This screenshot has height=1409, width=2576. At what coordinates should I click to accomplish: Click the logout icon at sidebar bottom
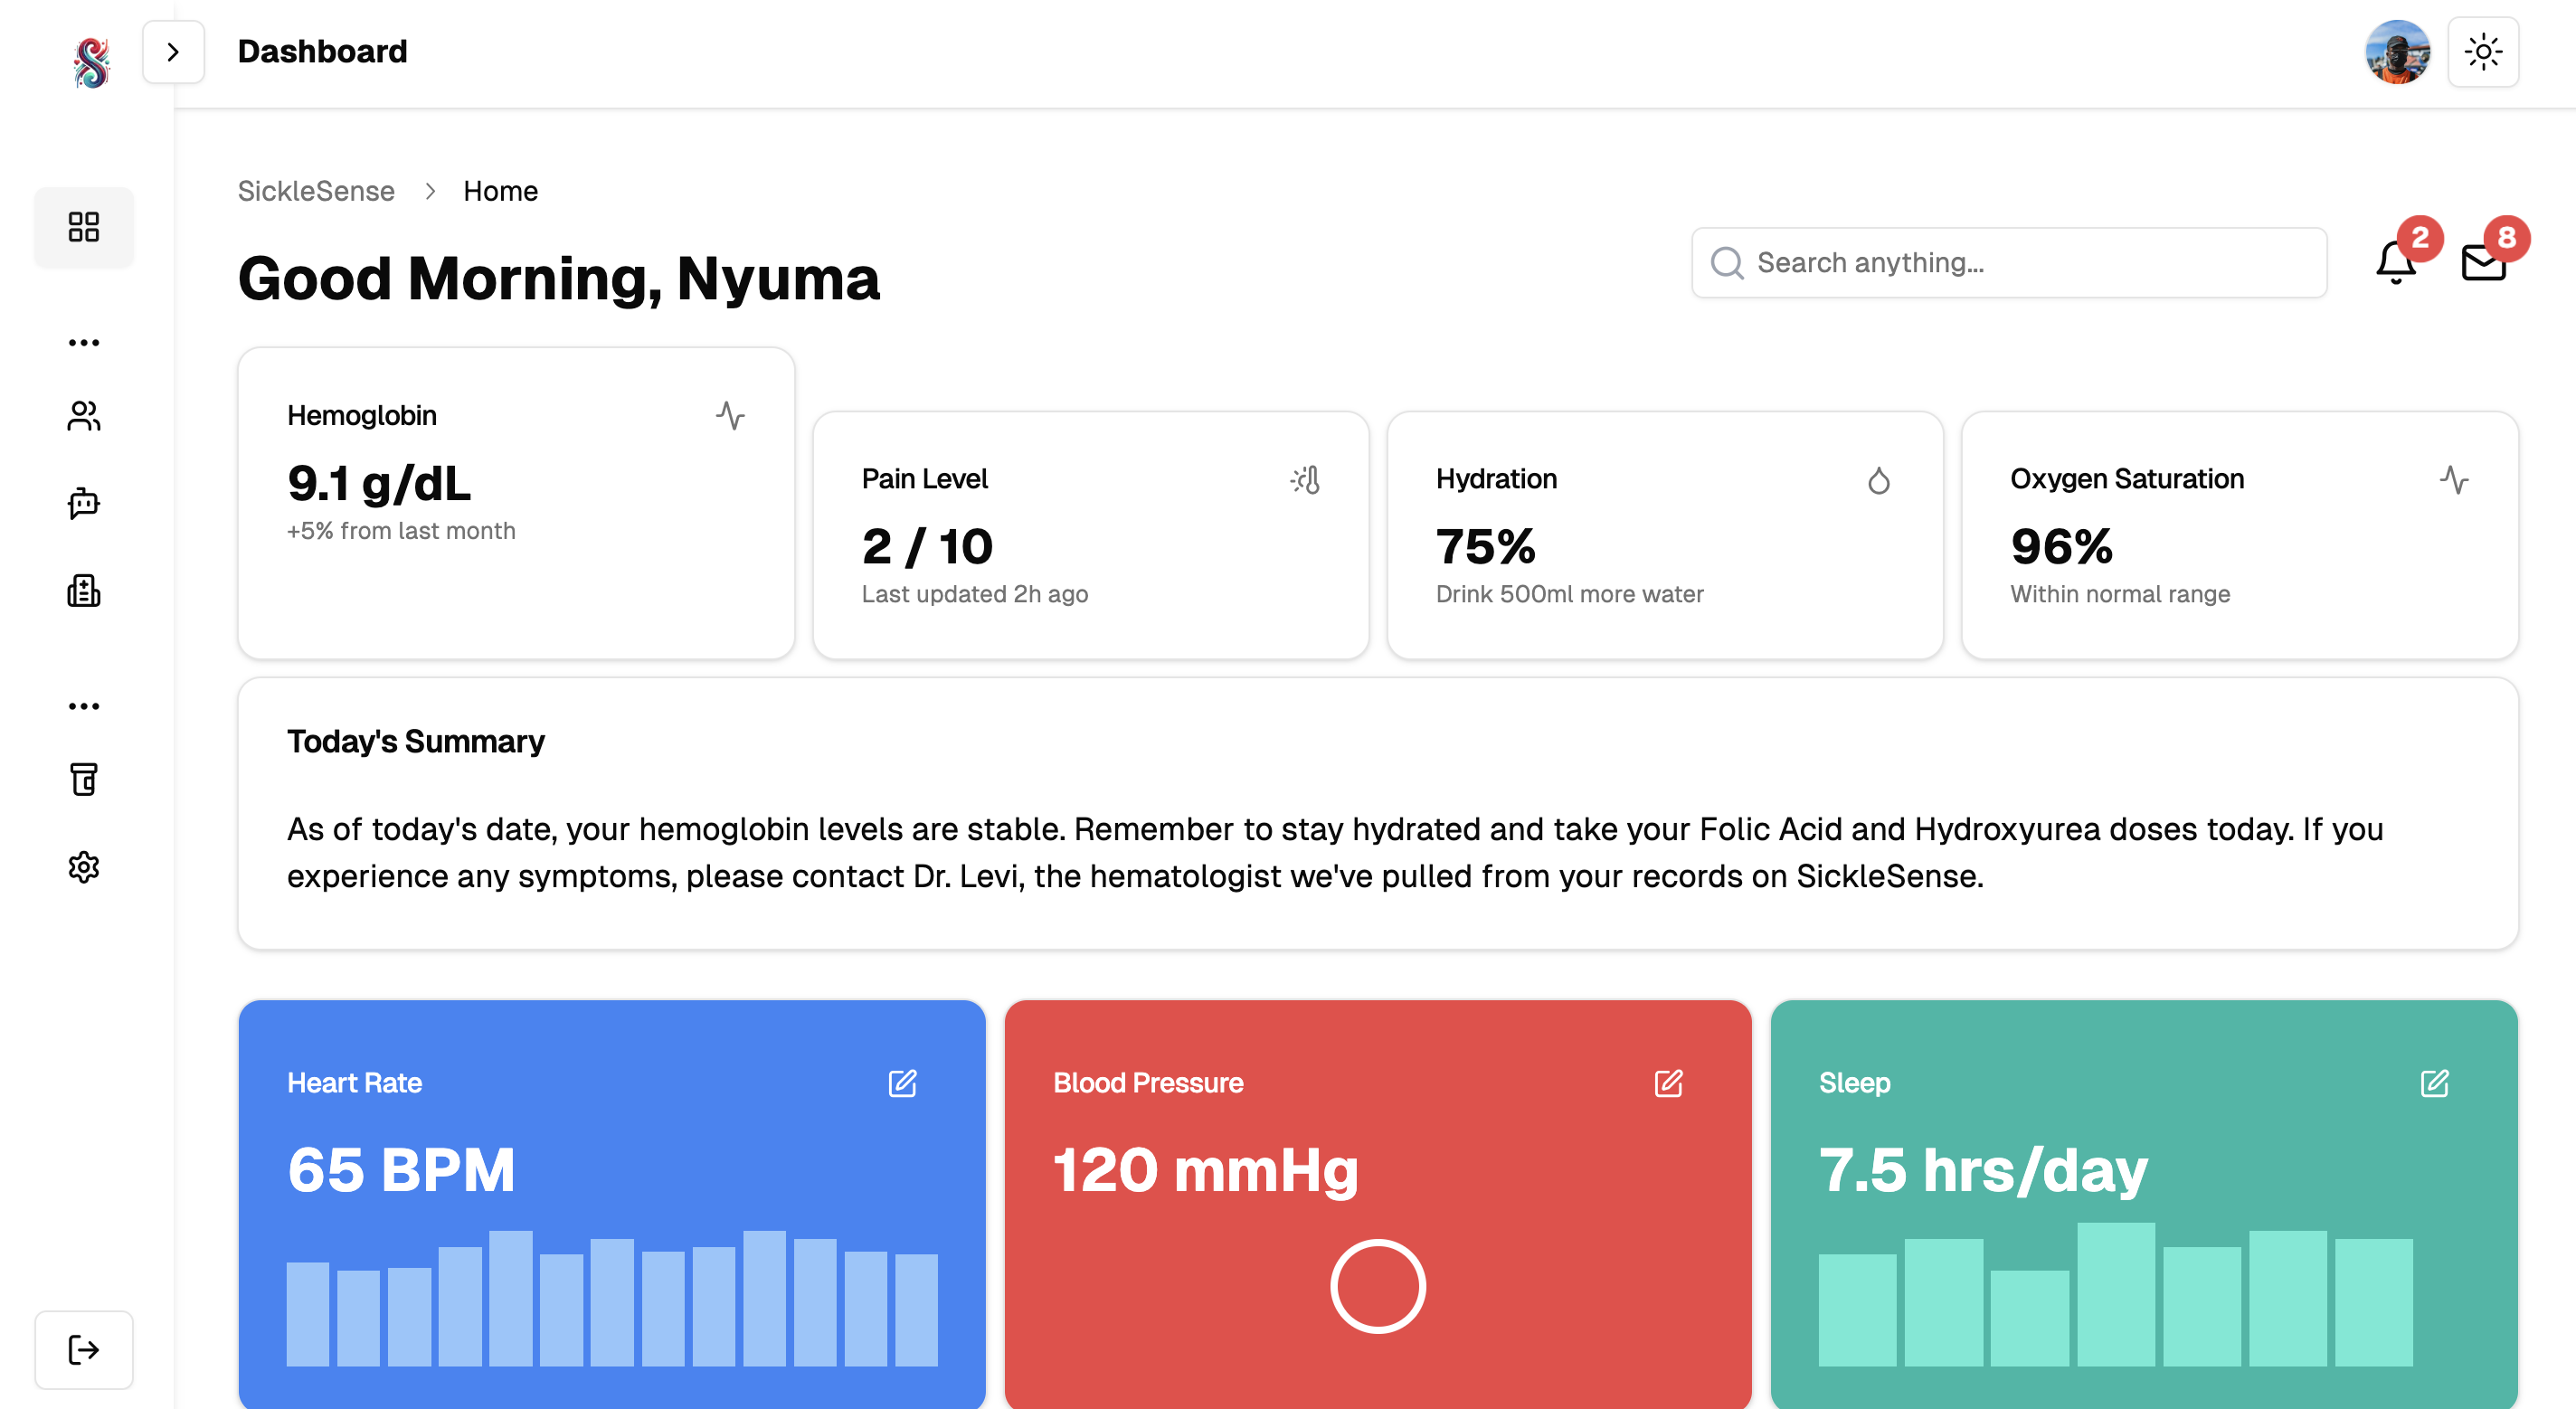[84, 1350]
